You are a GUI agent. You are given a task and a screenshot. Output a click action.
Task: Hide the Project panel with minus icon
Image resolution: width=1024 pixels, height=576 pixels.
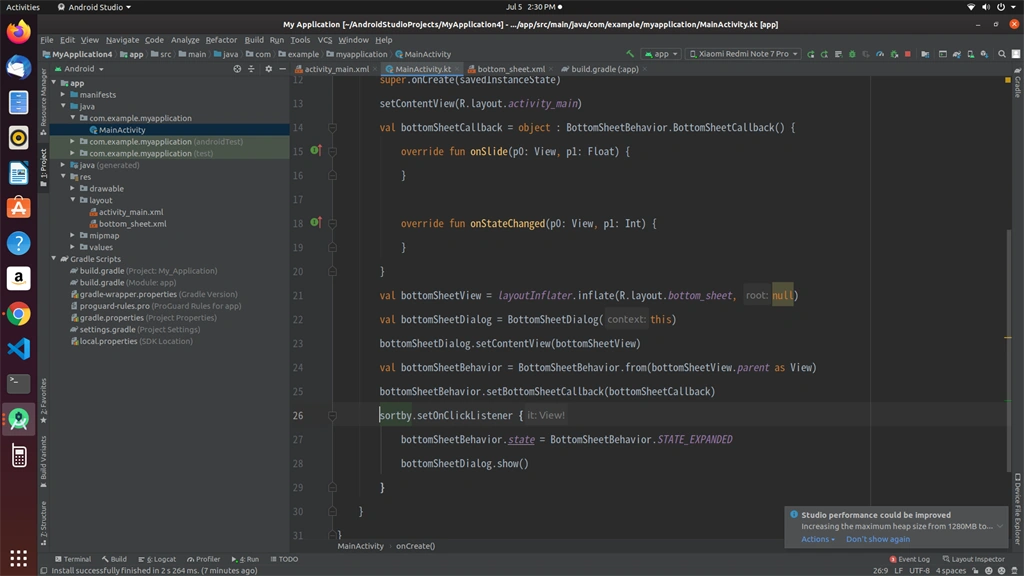click(x=283, y=69)
